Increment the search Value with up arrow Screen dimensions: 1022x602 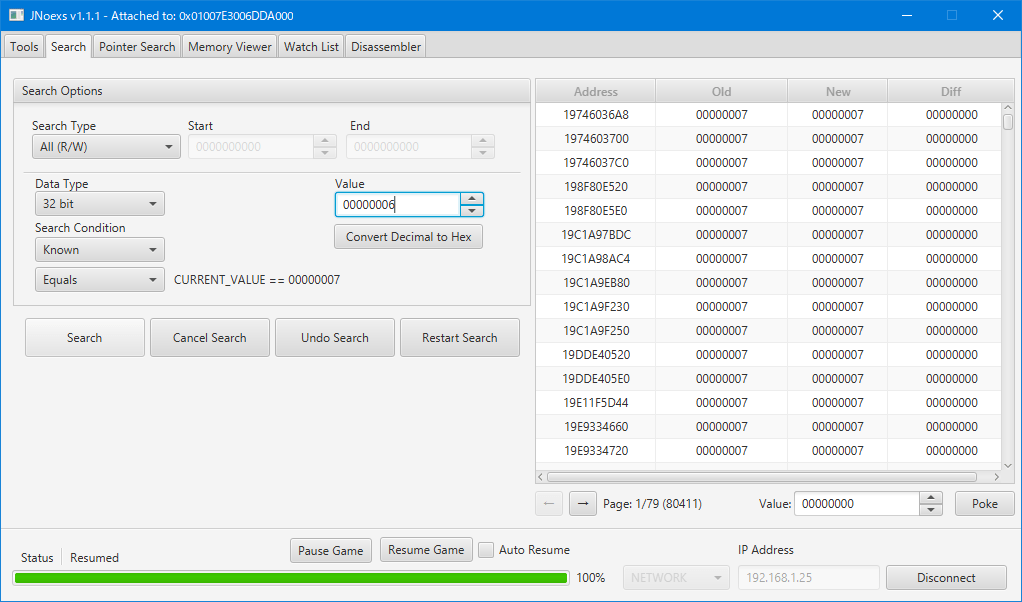click(472, 199)
